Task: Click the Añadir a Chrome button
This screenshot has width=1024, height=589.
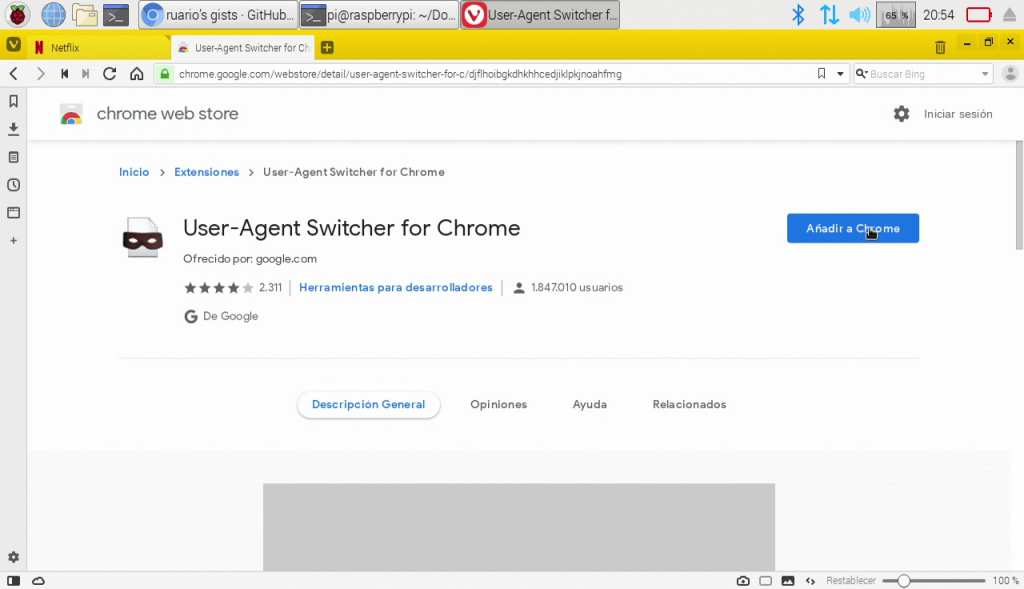Action: tap(853, 228)
